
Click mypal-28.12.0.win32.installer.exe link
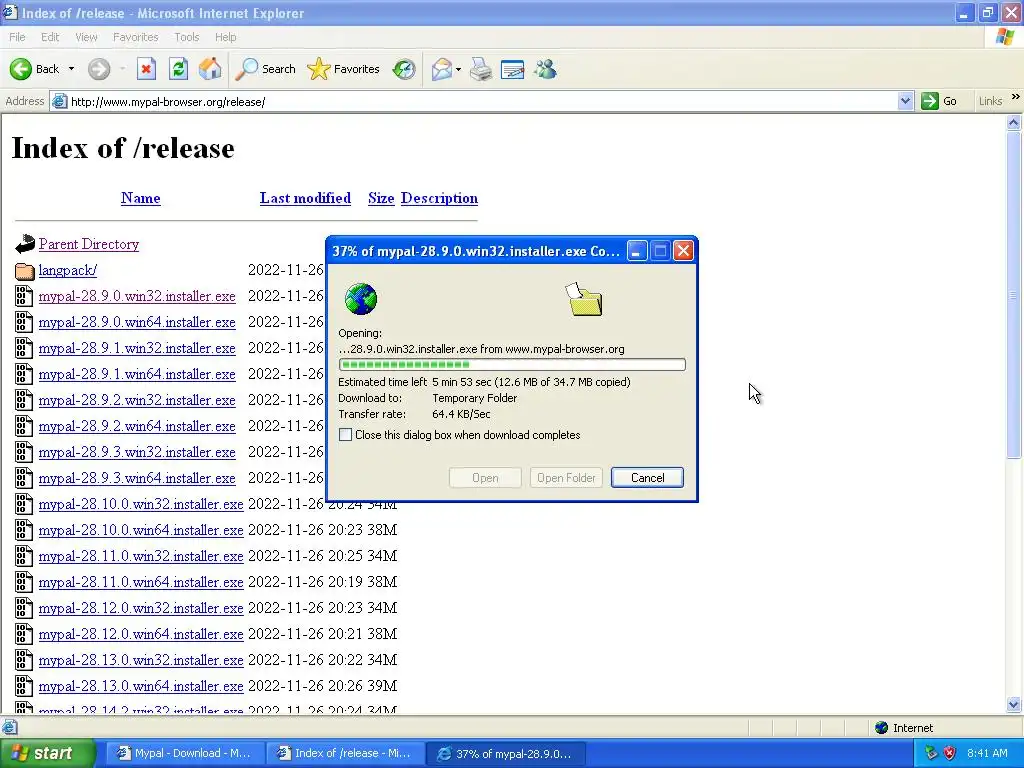[x=141, y=608]
